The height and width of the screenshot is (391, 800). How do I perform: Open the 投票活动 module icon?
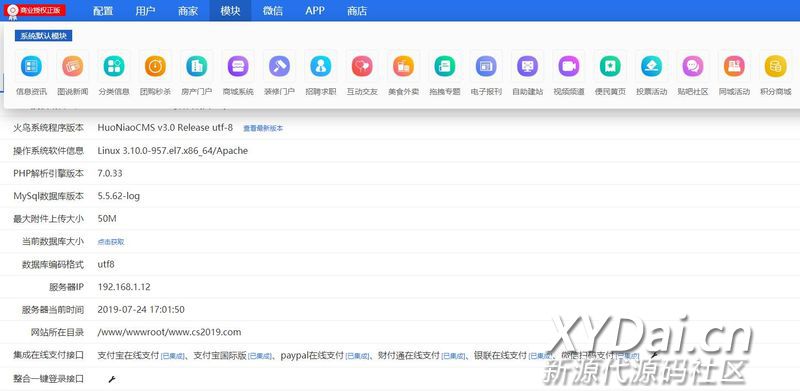(652, 66)
